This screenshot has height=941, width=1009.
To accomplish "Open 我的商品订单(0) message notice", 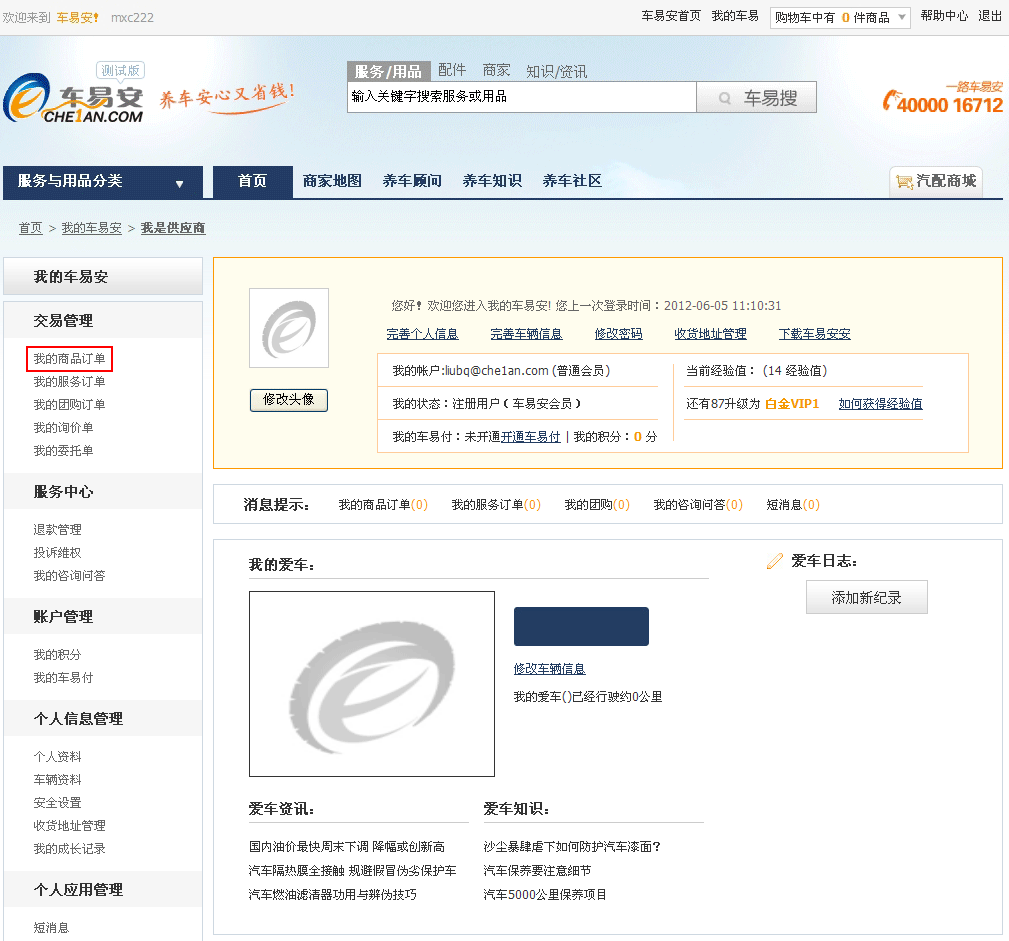I will tap(383, 505).
